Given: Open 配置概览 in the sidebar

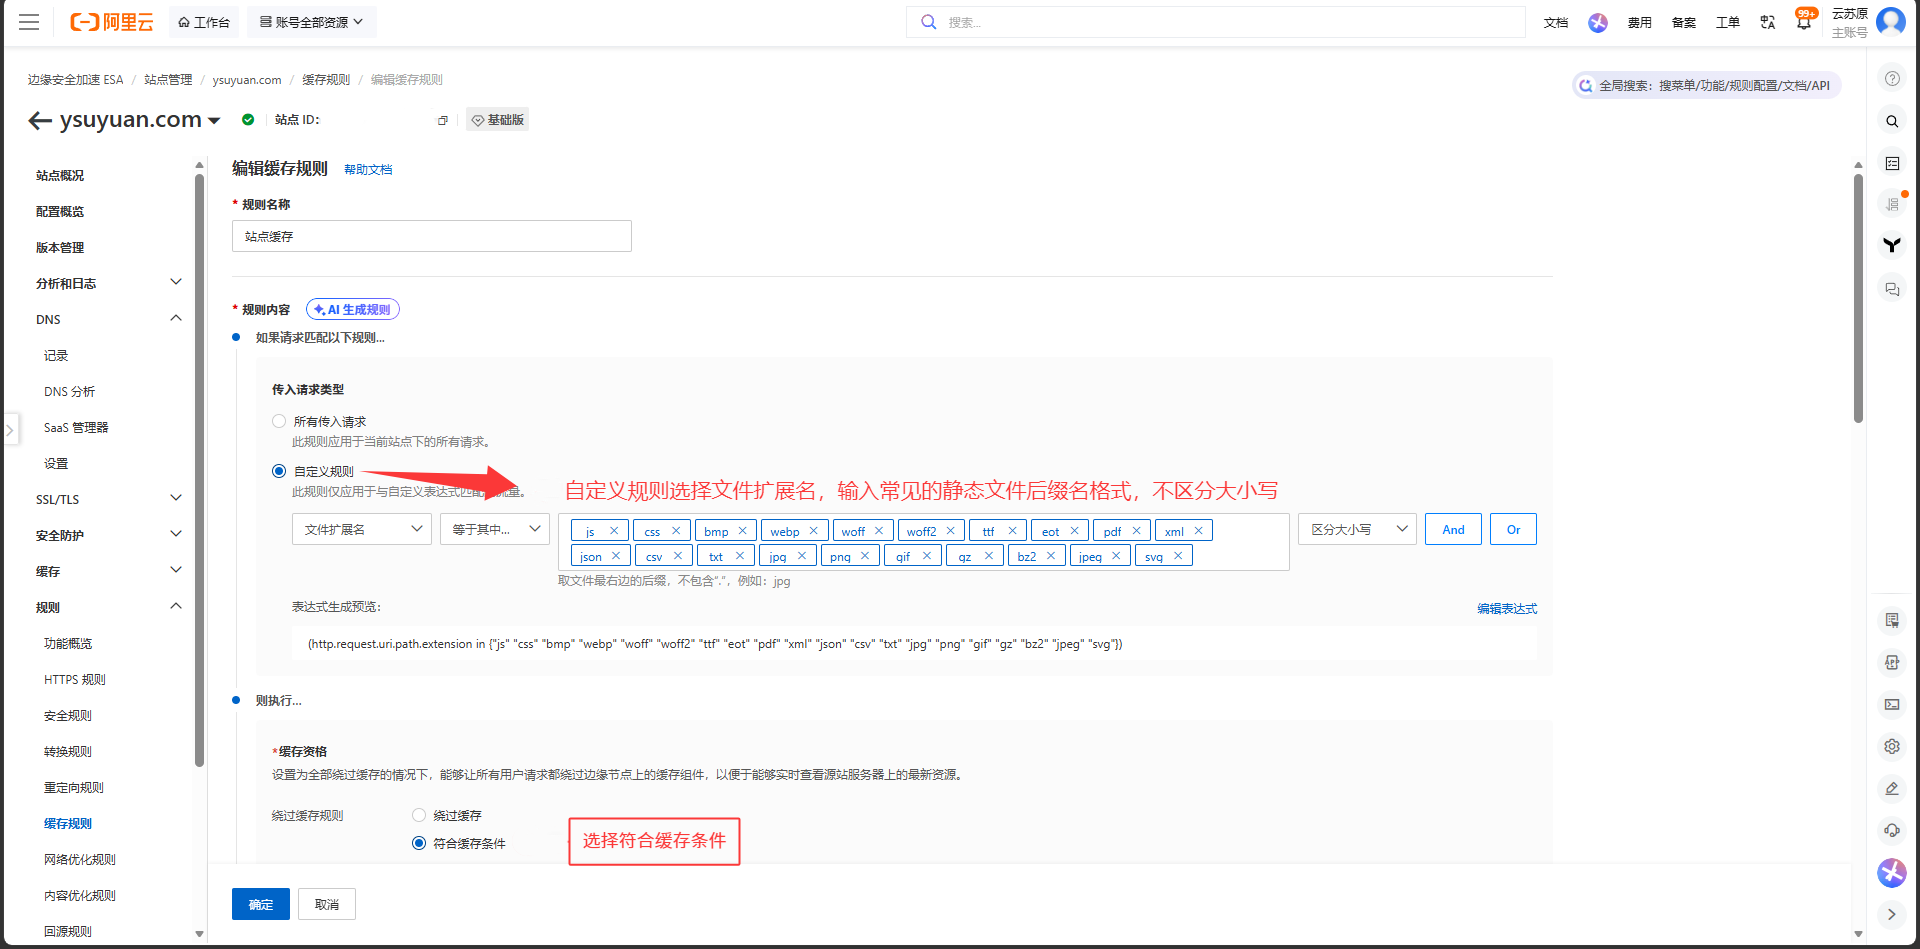Looking at the screenshot, I should point(60,212).
